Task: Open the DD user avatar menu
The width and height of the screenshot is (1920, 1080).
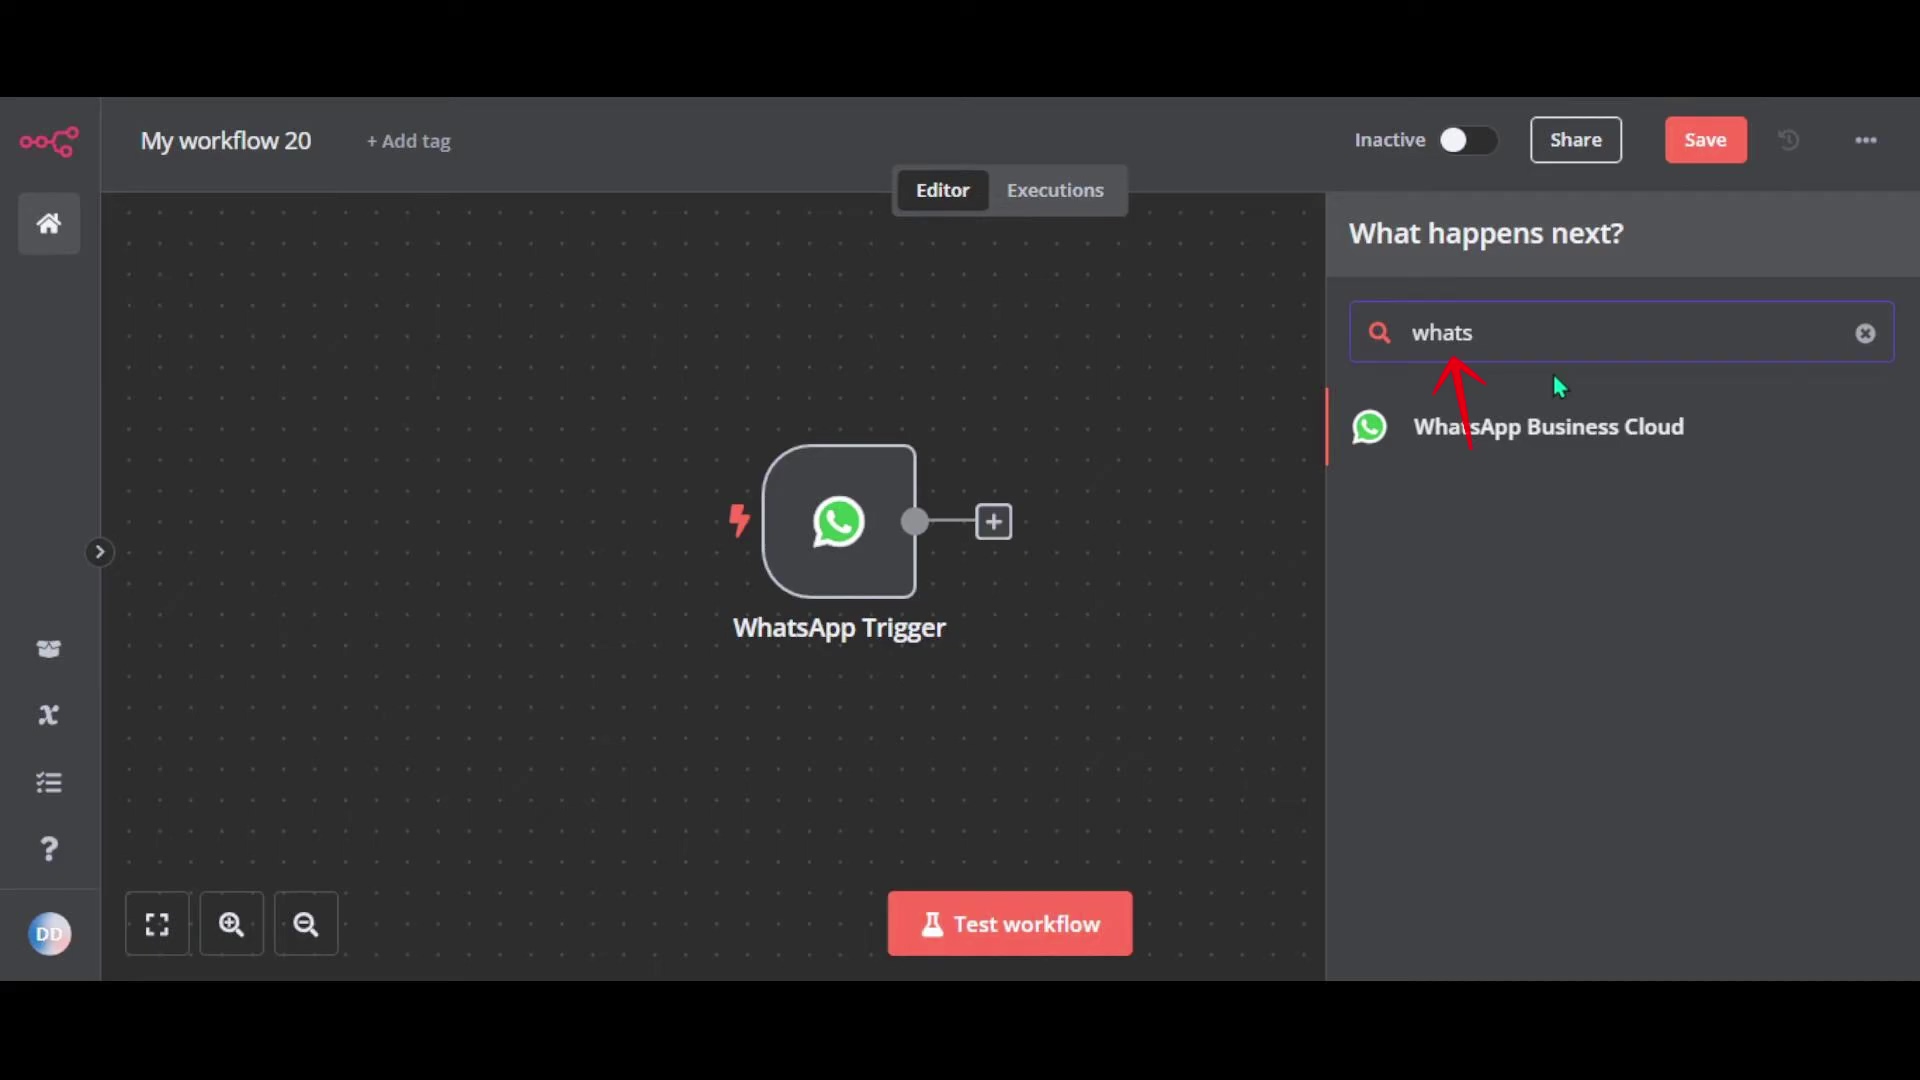Action: click(x=49, y=934)
